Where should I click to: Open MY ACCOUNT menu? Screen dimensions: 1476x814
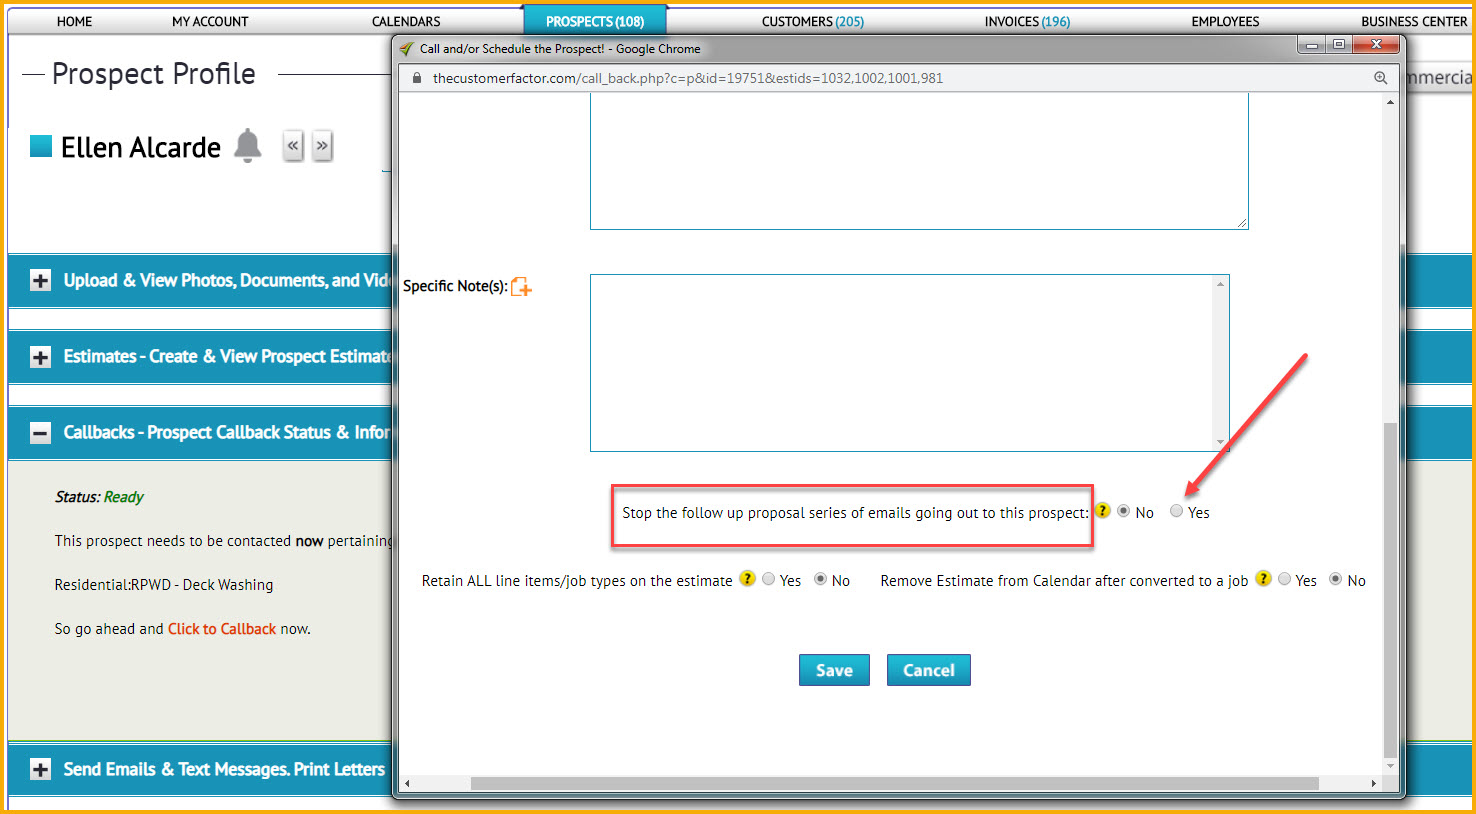(210, 21)
